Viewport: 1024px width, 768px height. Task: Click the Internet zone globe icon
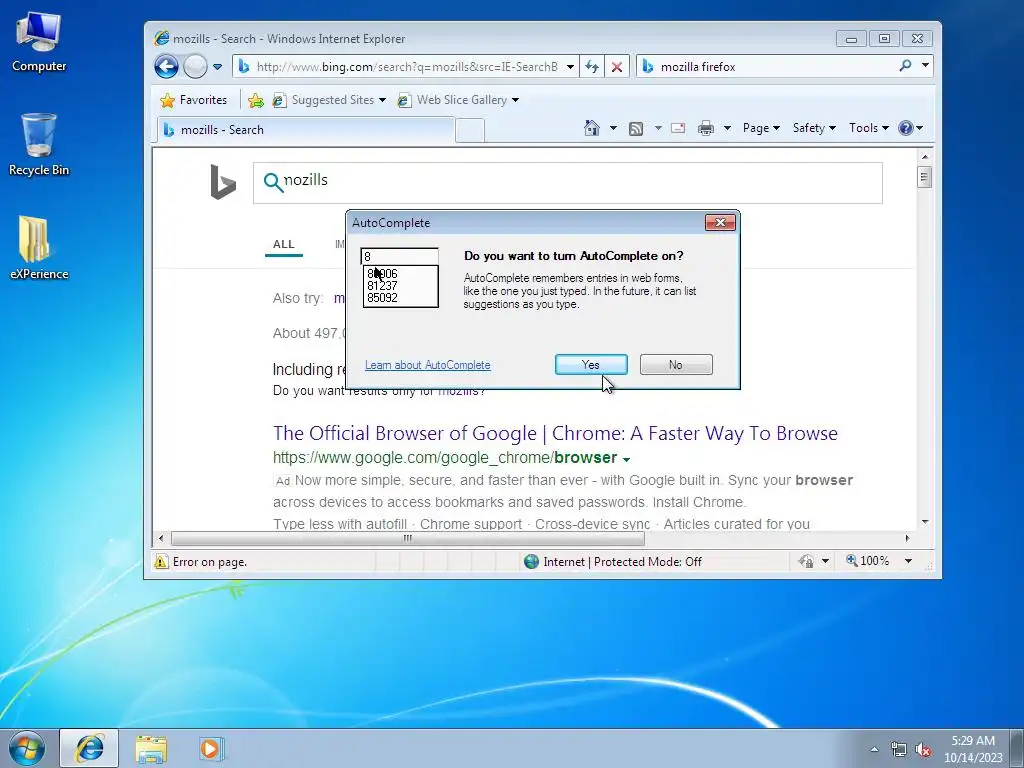(x=532, y=562)
